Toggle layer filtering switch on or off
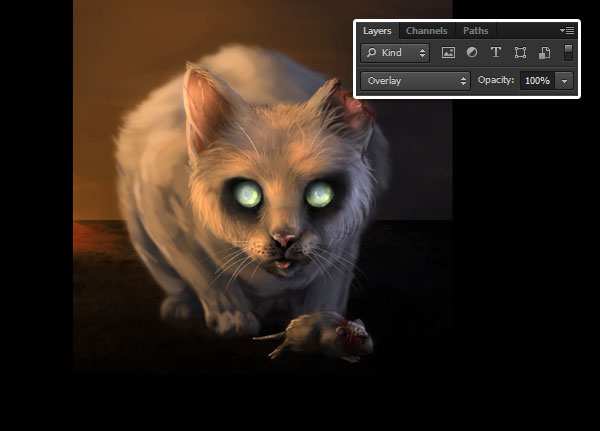Screen dimensions: 600x431 (569, 52)
